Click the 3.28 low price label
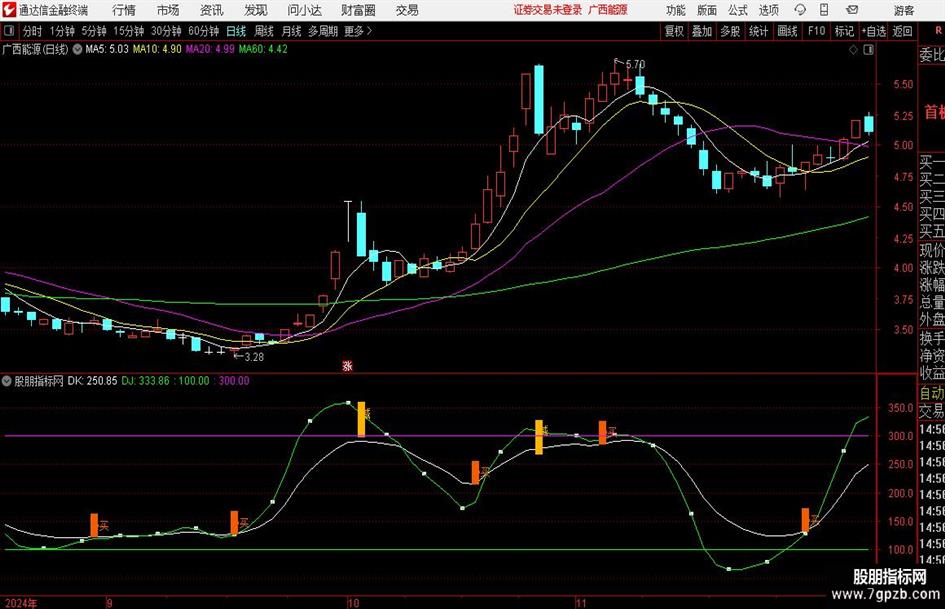The image size is (945, 609). (x=254, y=356)
